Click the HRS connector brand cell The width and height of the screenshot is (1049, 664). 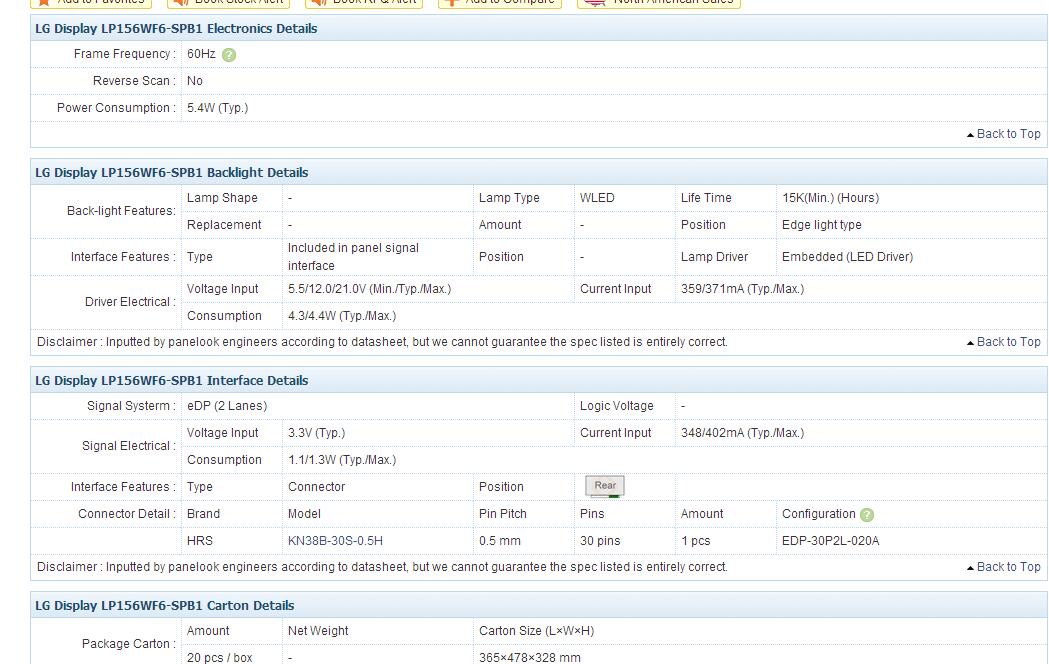click(199, 540)
